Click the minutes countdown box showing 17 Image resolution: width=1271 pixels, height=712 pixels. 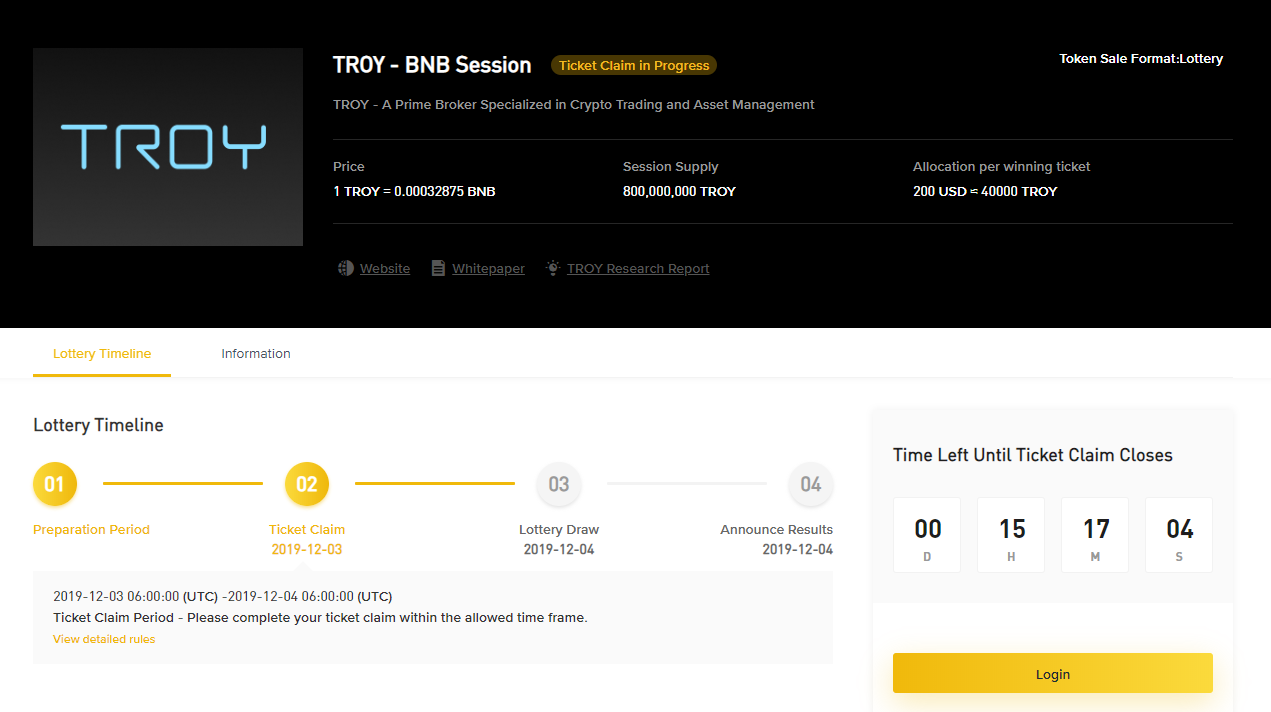click(x=1095, y=535)
